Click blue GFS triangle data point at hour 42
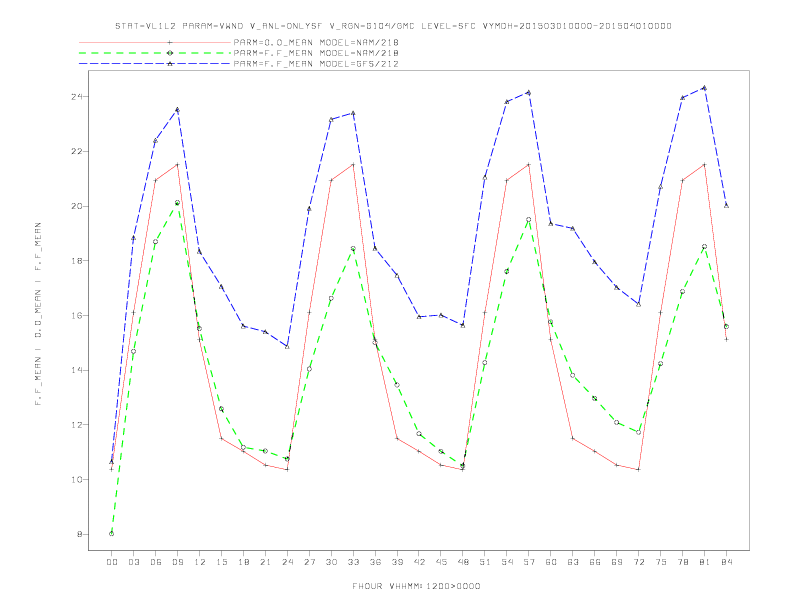 (419, 317)
